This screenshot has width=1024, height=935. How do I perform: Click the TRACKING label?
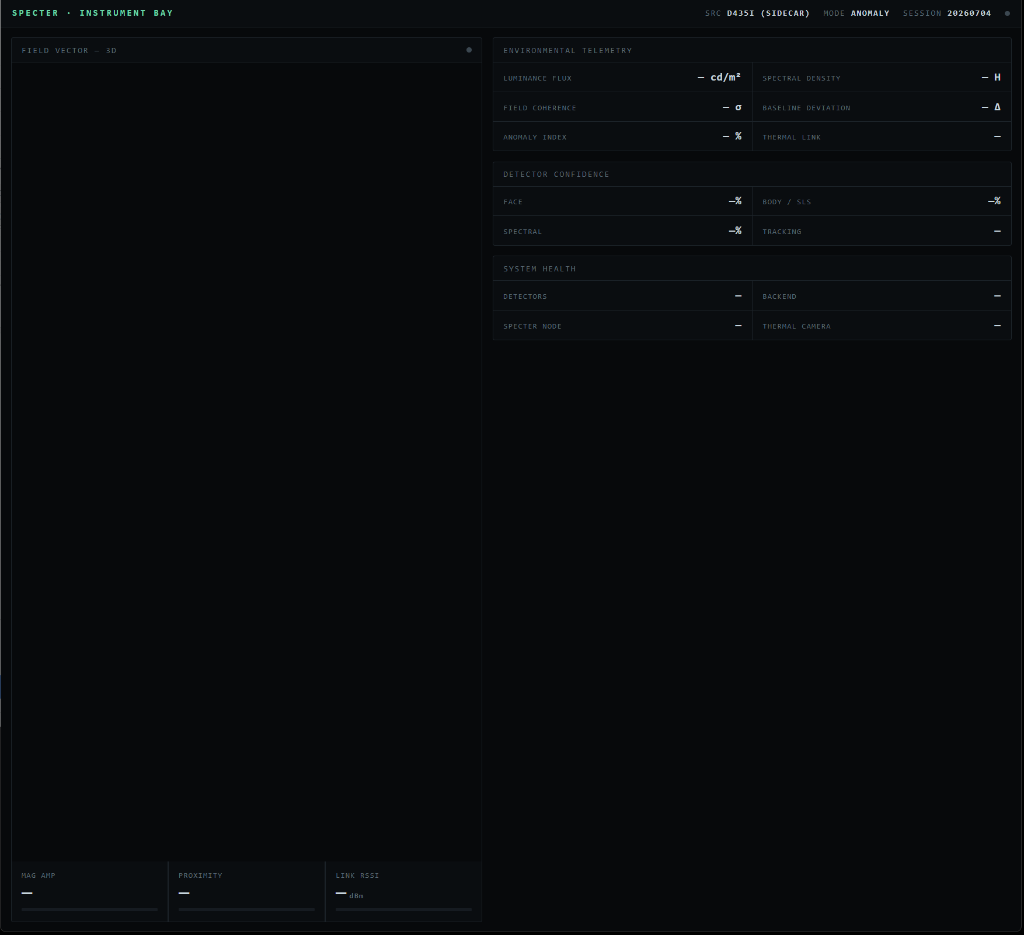click(x=782, y=232)
